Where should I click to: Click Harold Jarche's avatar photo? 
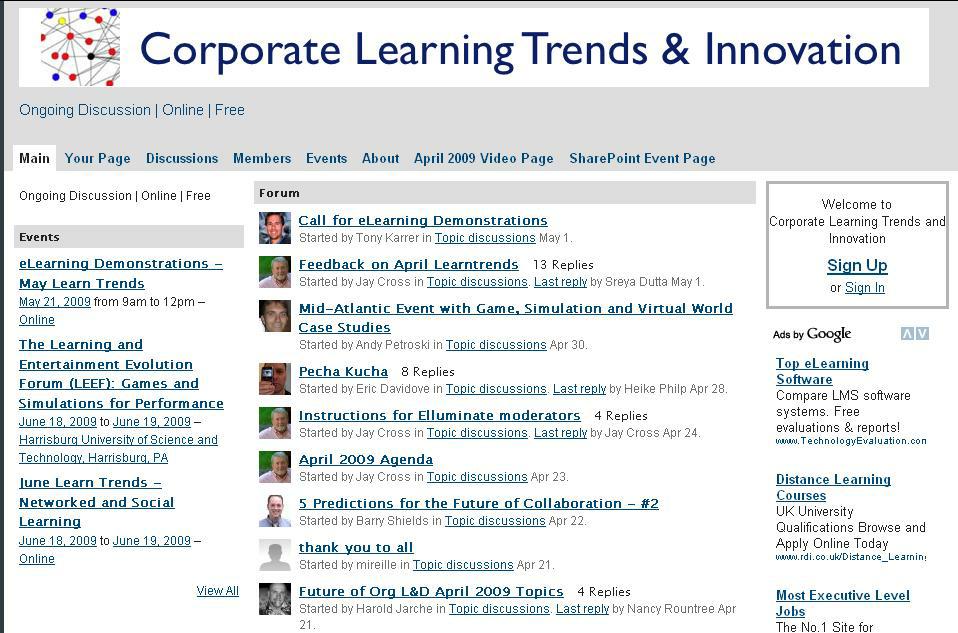click(x=271, y=599)
